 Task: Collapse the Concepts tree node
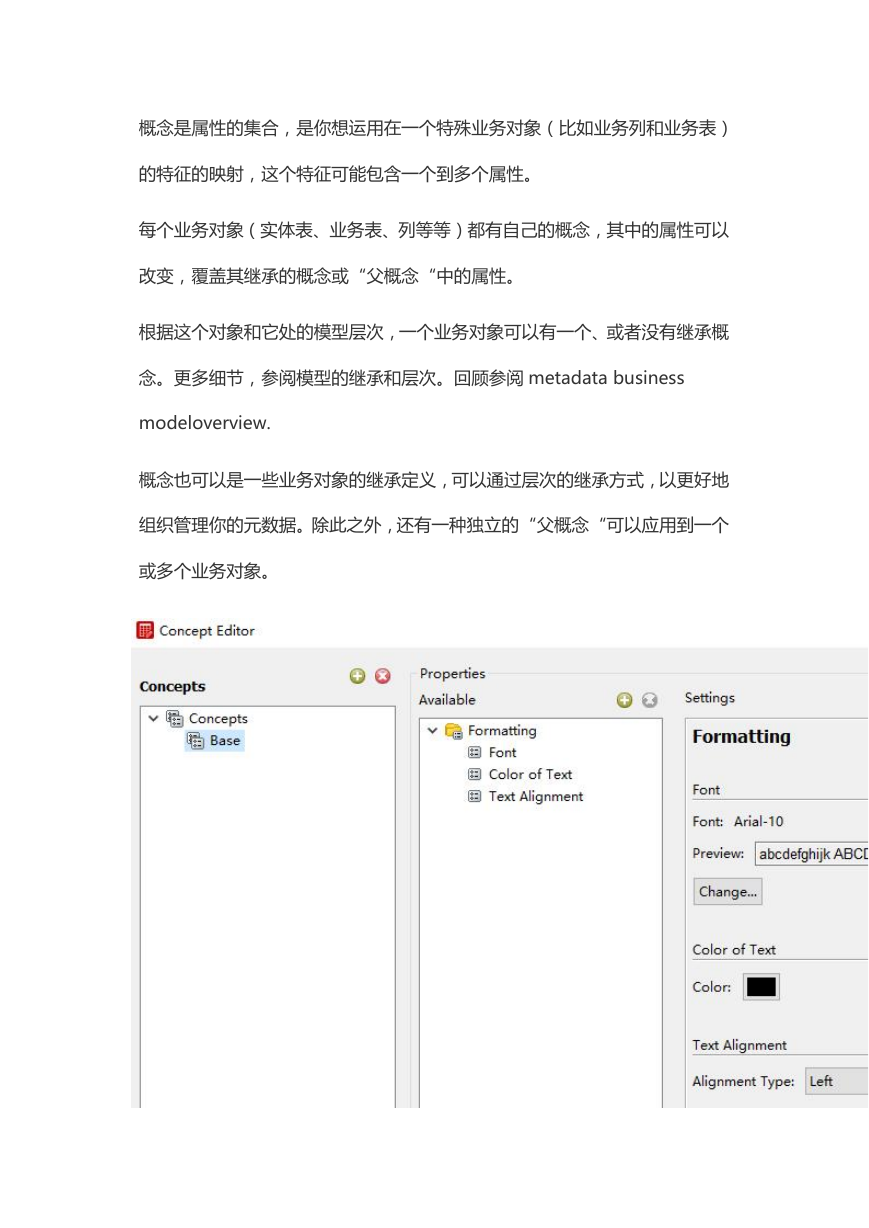click(153, 718)
